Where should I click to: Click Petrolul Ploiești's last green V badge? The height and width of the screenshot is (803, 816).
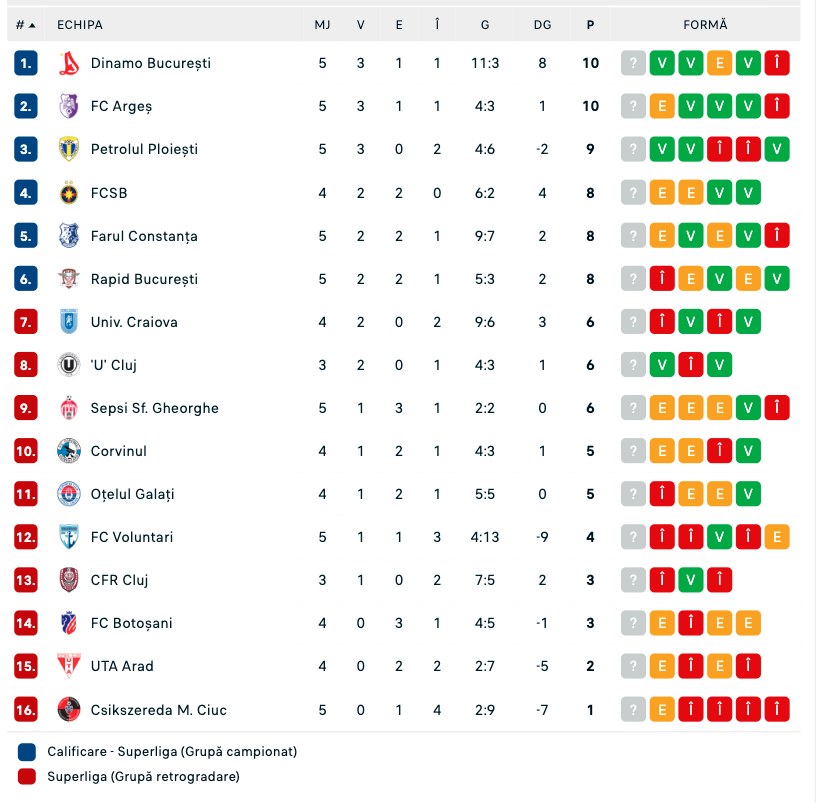click(777, 149)
